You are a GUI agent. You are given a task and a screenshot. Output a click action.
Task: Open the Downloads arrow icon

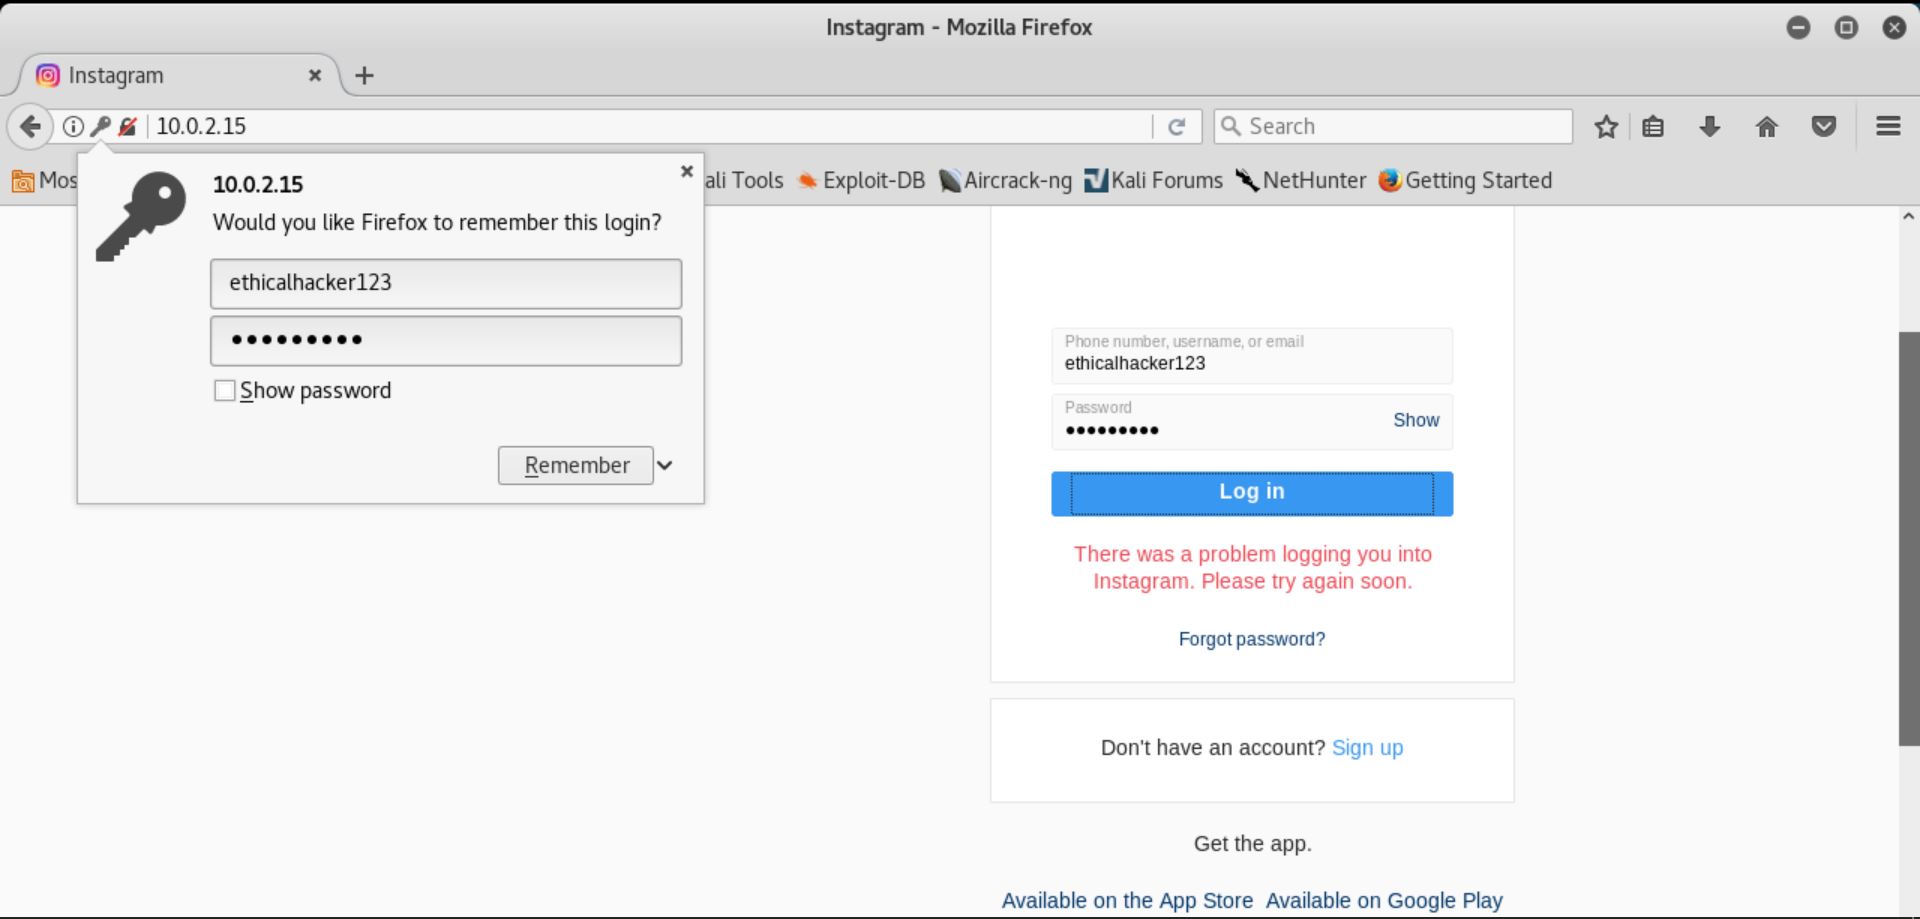tap(1710, 126)
